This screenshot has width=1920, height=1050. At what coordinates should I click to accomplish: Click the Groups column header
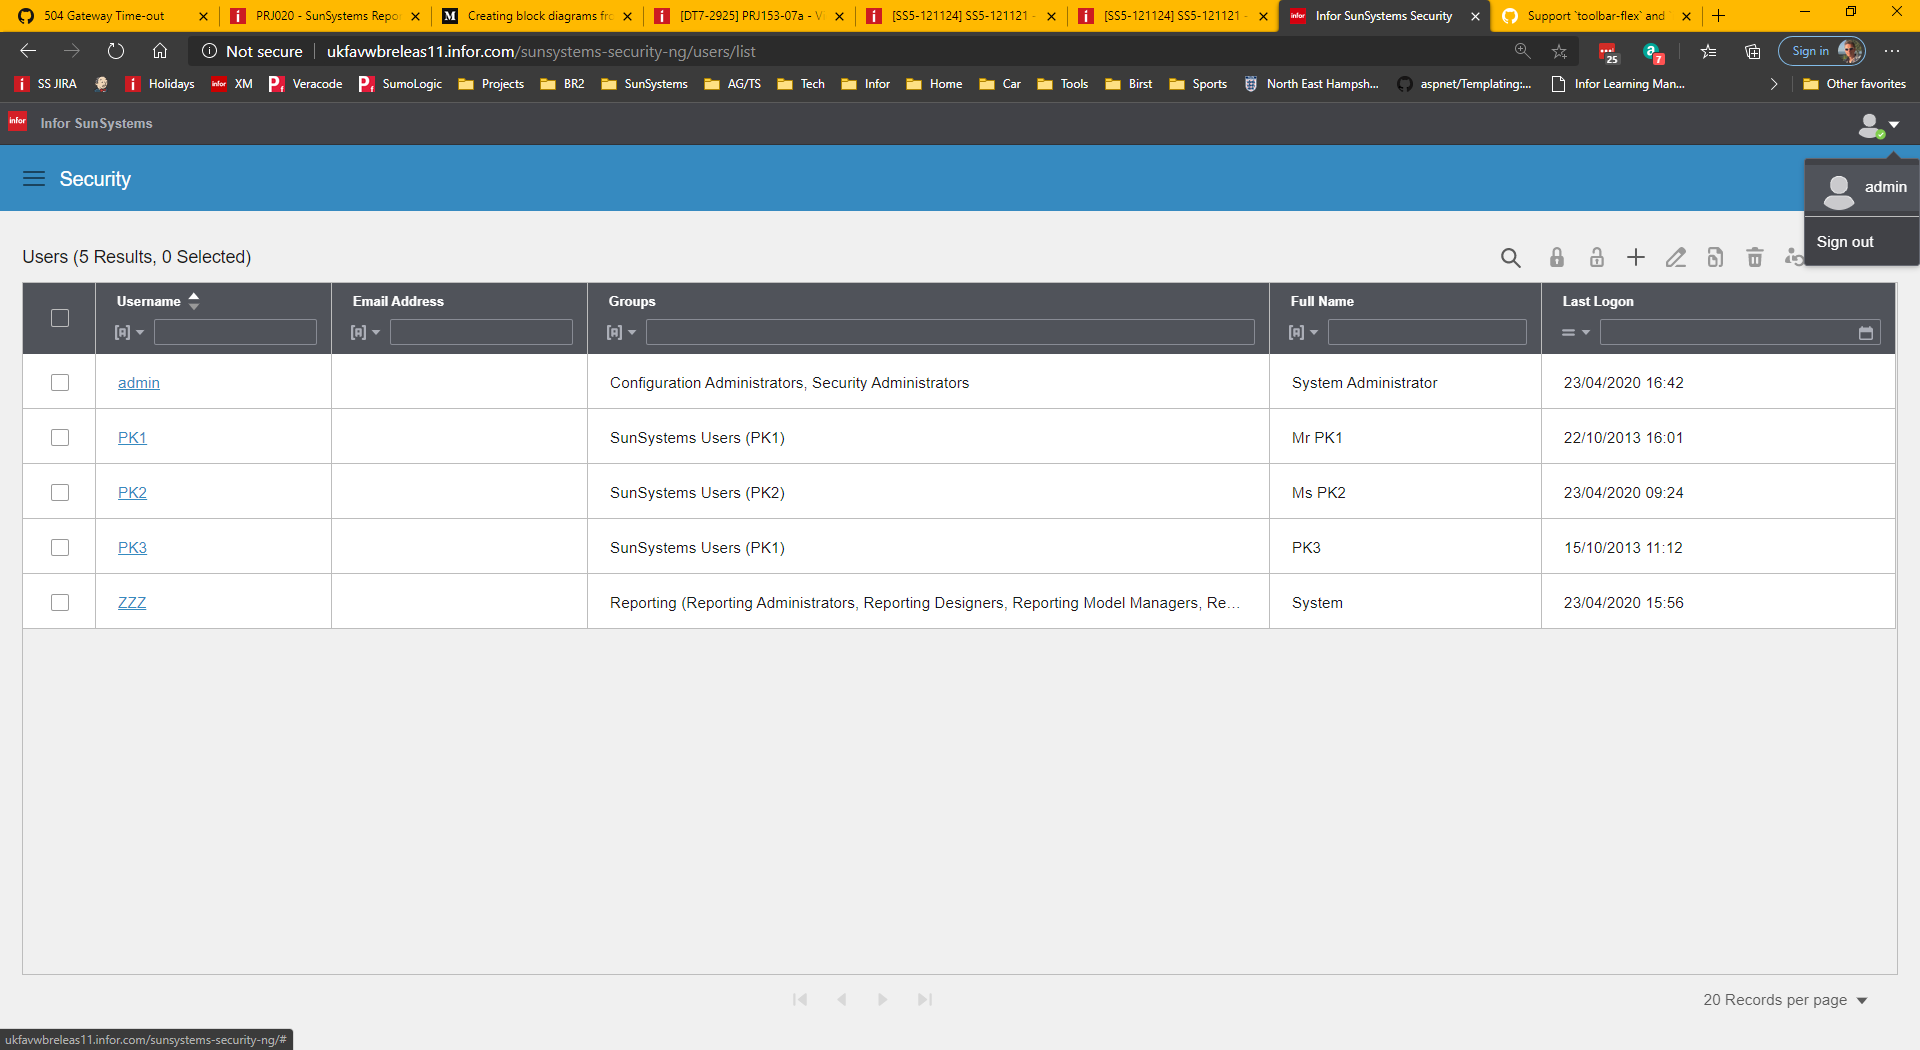pos(632,301)
